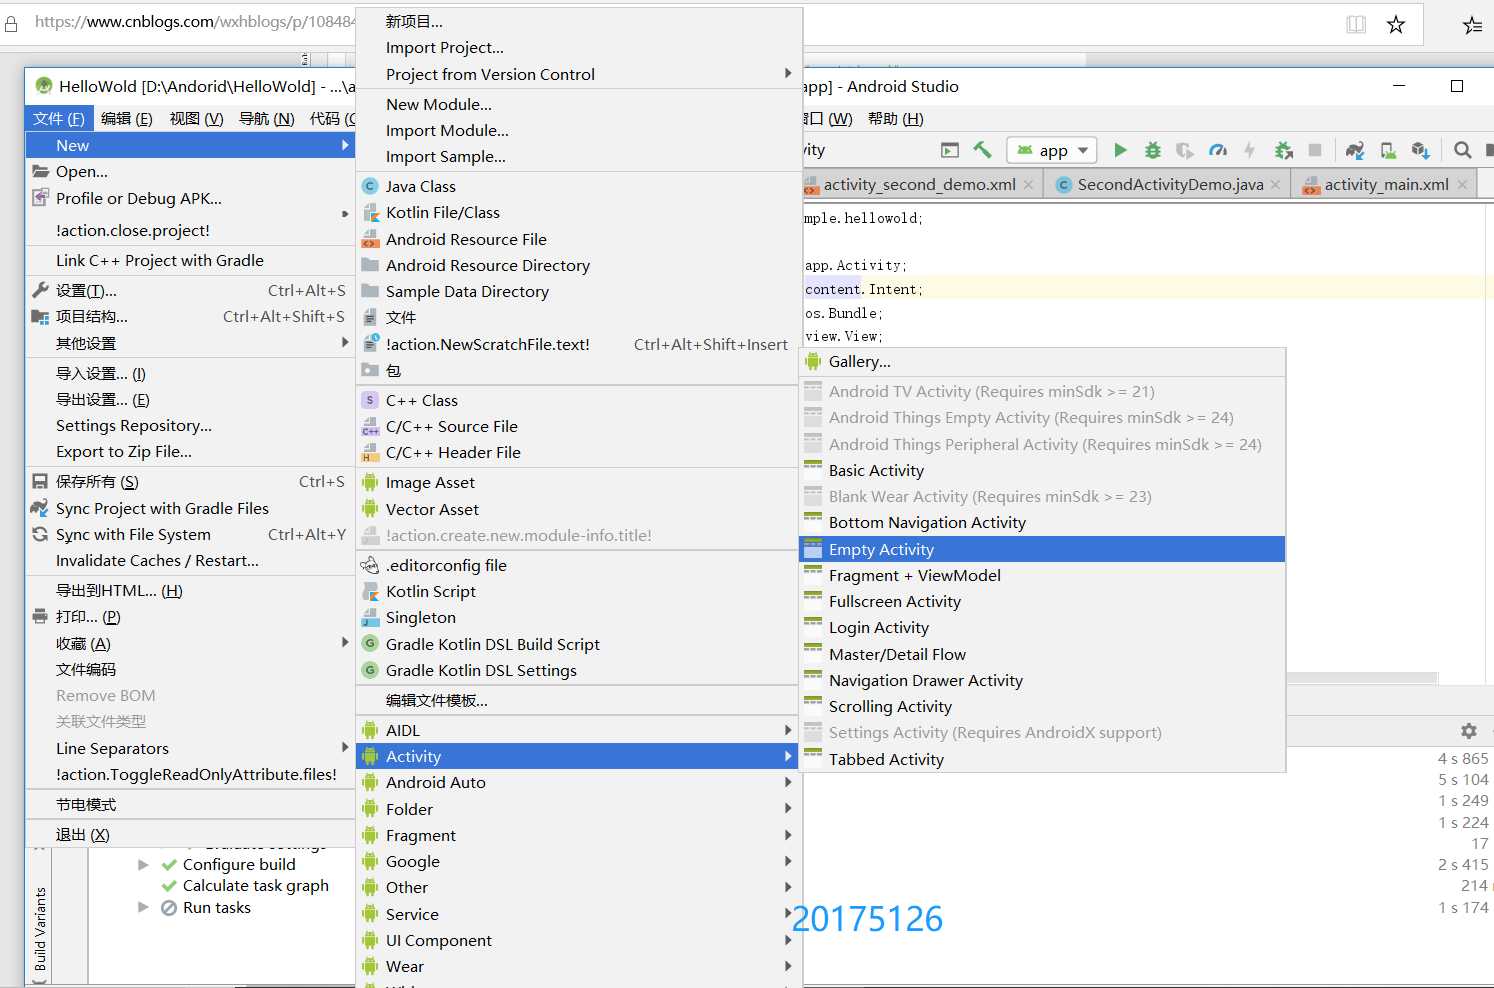Open the browser favorites list icon
The height and width of the screenshot is (988, 1494).
(1472, 25)
